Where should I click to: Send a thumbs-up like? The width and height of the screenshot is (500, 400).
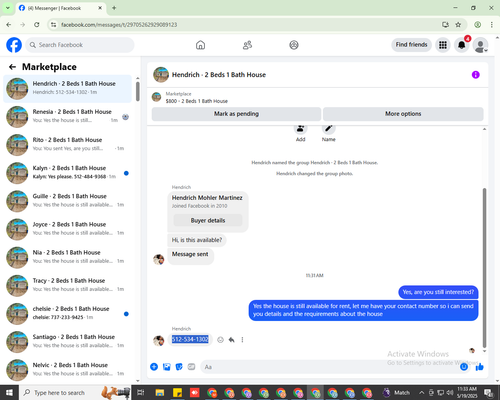480,367
